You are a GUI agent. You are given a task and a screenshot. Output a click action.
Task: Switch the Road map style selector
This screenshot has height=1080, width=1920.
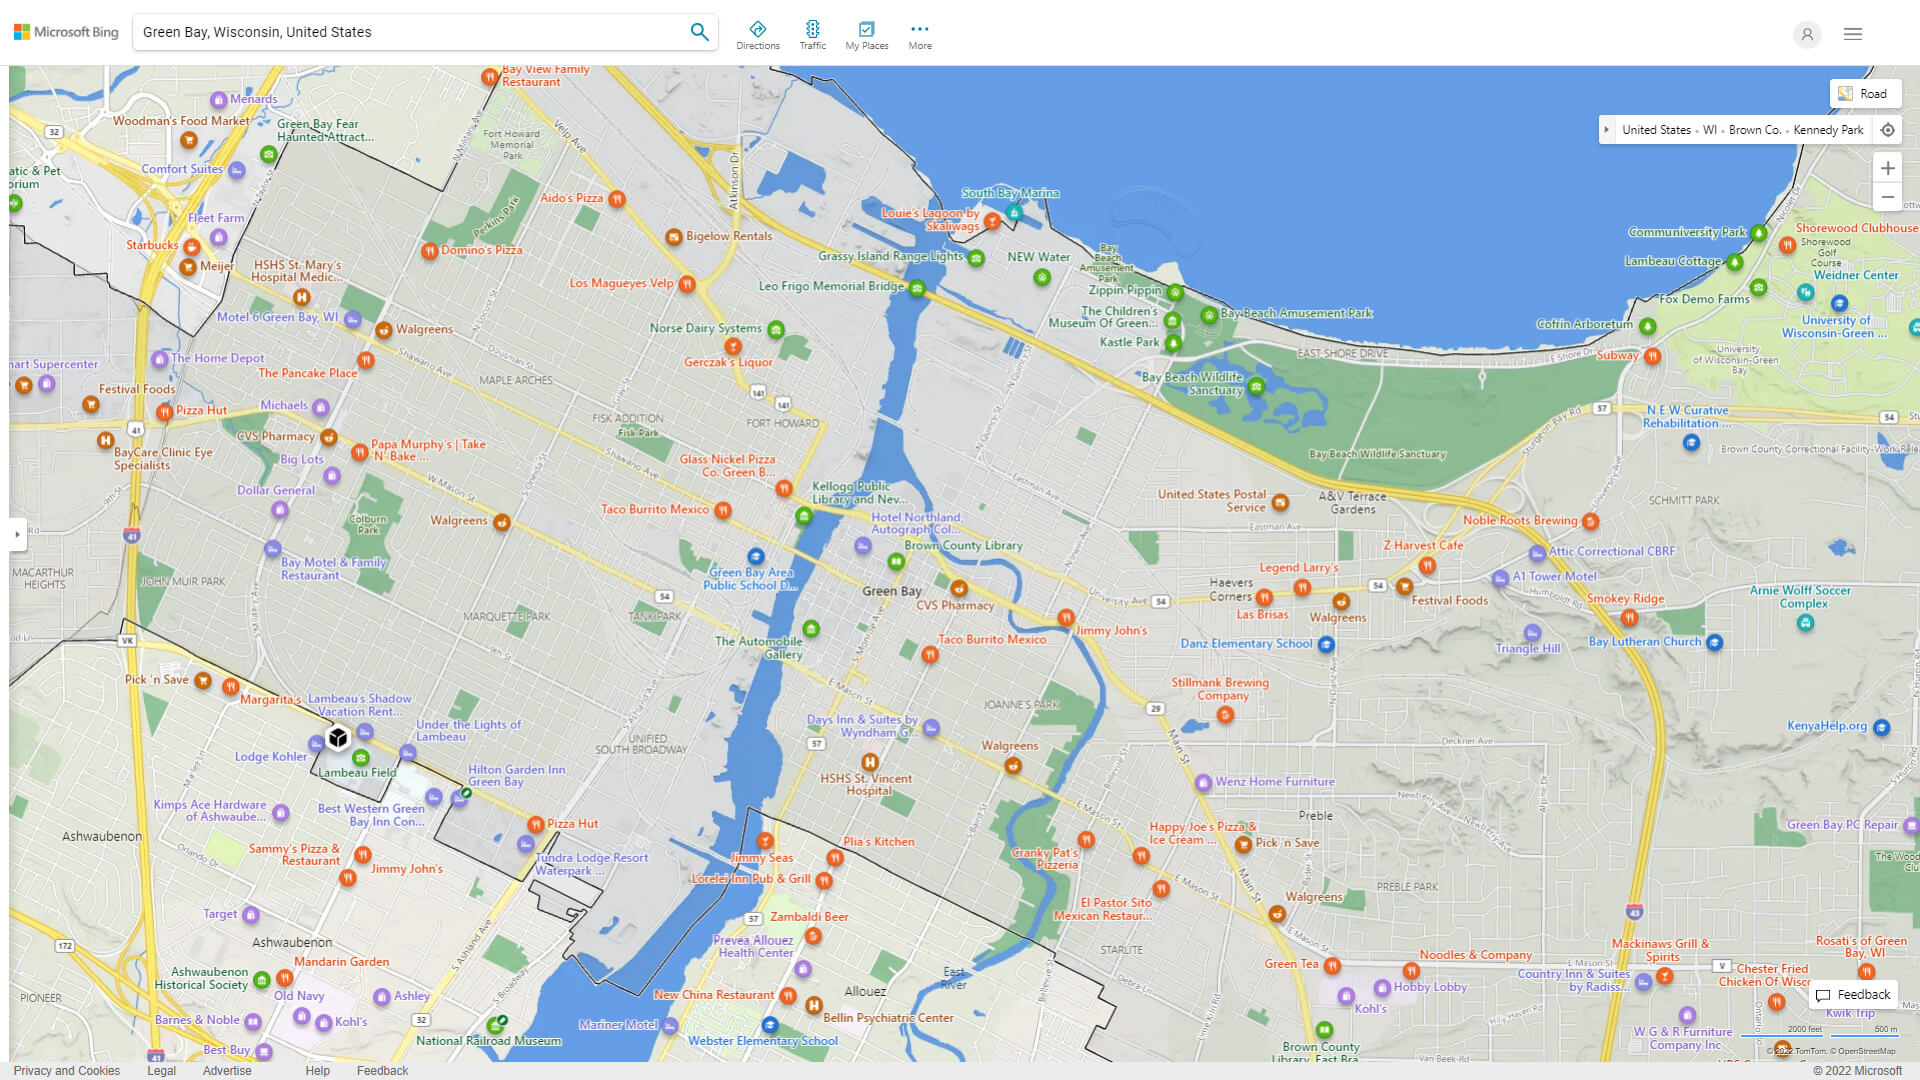click(x=1864, y=94)
